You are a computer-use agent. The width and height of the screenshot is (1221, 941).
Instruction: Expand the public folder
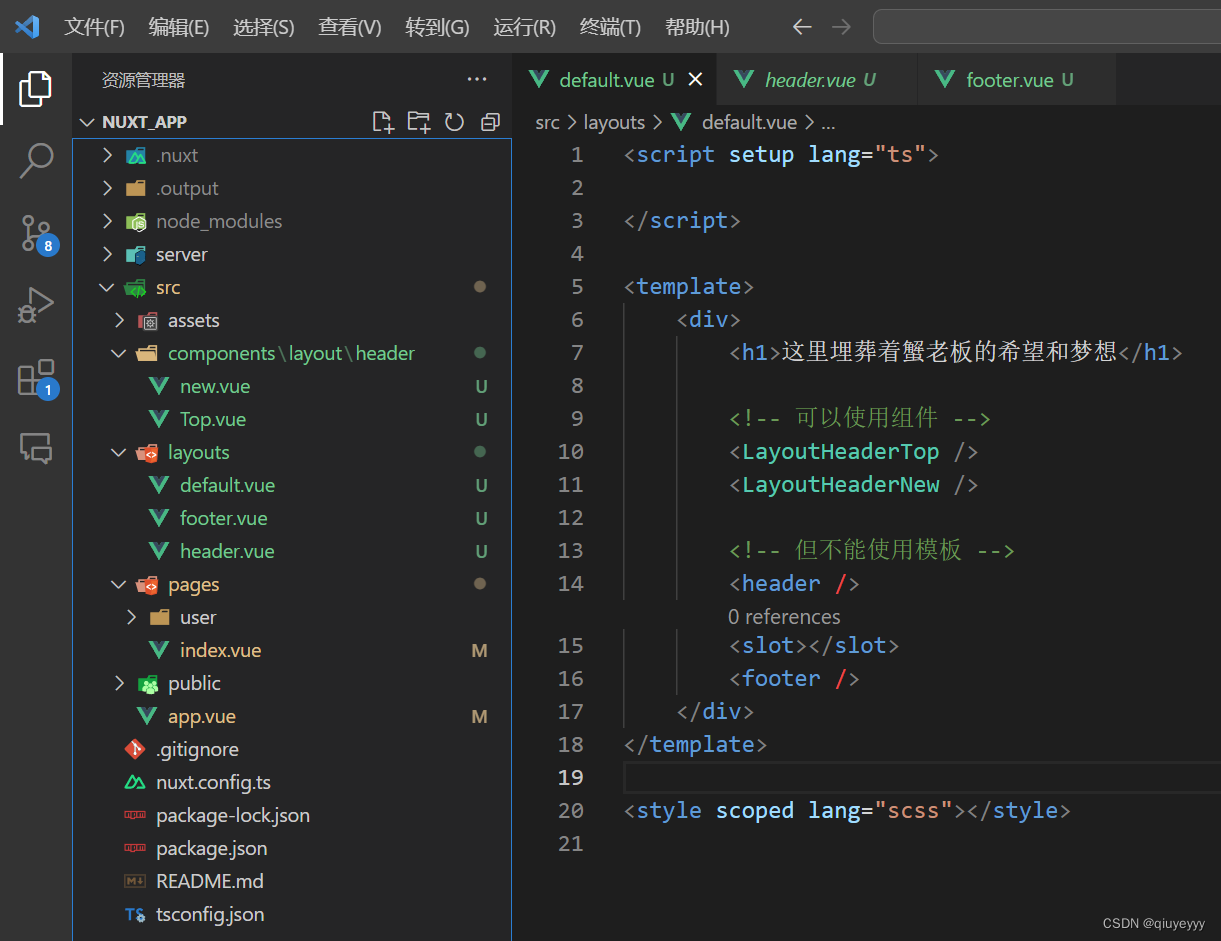[x=120, y=684]
